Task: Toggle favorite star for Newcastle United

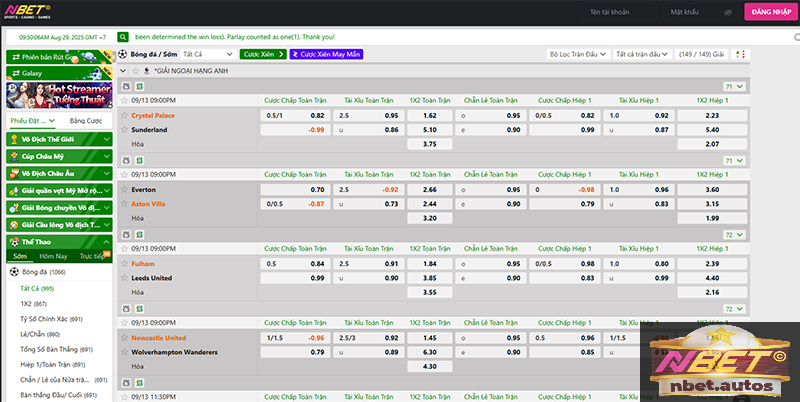Action: pos(124,338)
